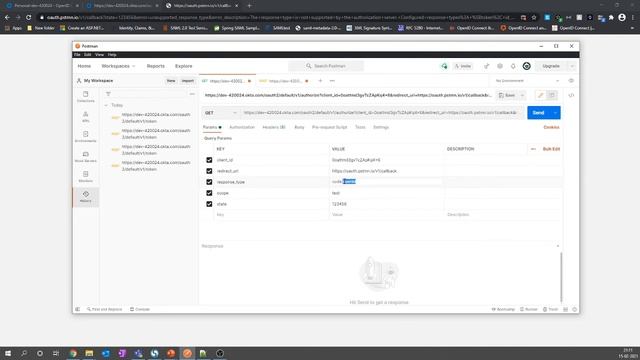The image size is (640, 360).
Task: Open the notifications bell icon
Action: [x=513, y=66]
